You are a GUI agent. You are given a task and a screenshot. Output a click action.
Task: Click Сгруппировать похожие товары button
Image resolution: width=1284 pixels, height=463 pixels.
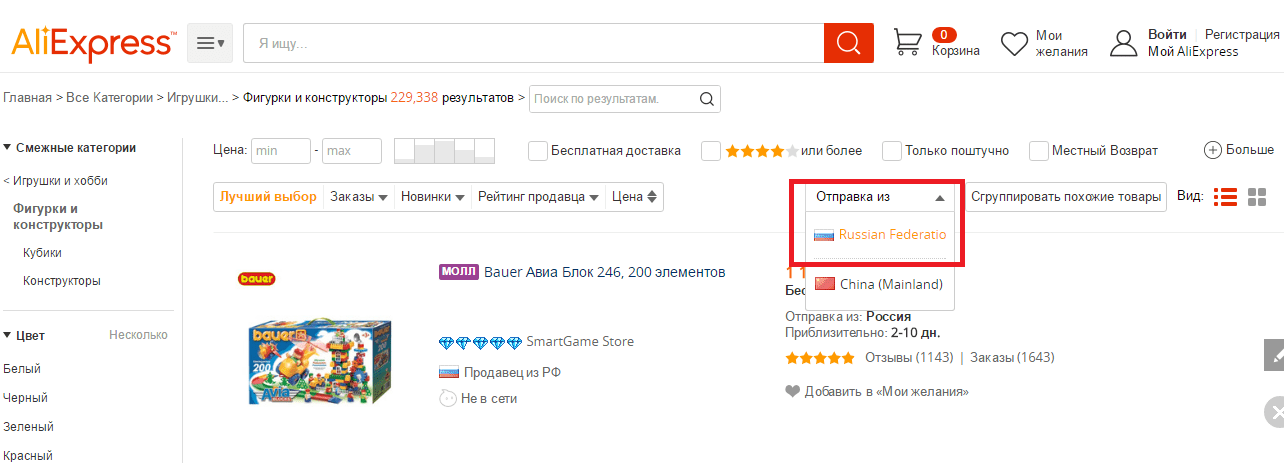click(1066, 197)
